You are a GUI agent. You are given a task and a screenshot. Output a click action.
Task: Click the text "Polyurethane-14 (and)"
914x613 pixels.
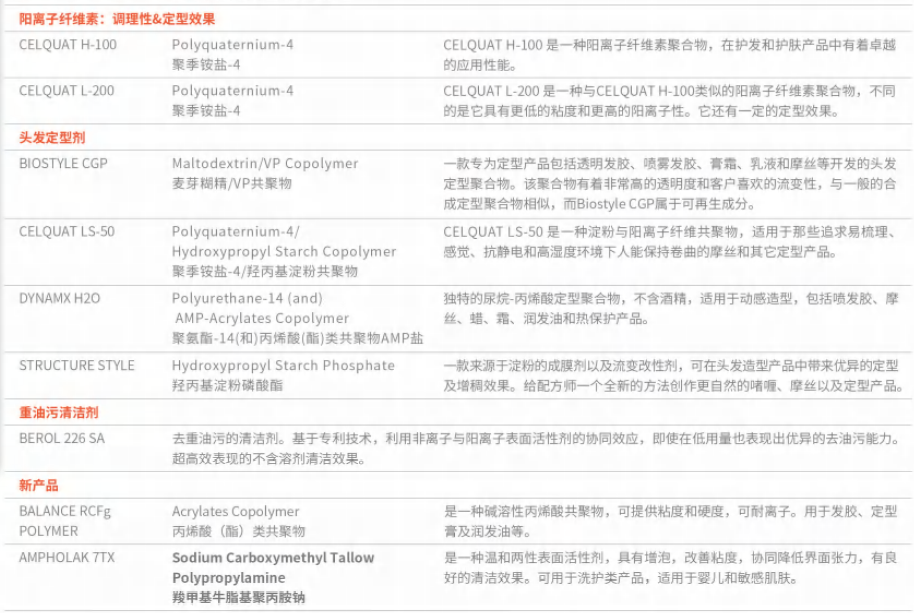click(247, 299)
